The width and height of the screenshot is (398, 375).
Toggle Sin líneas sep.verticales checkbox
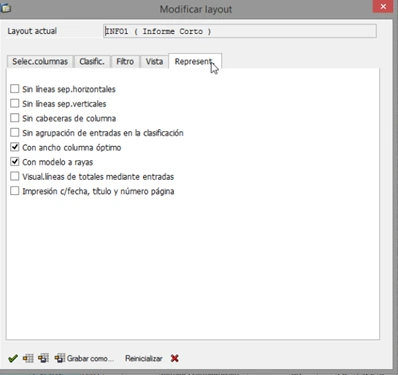15,103
